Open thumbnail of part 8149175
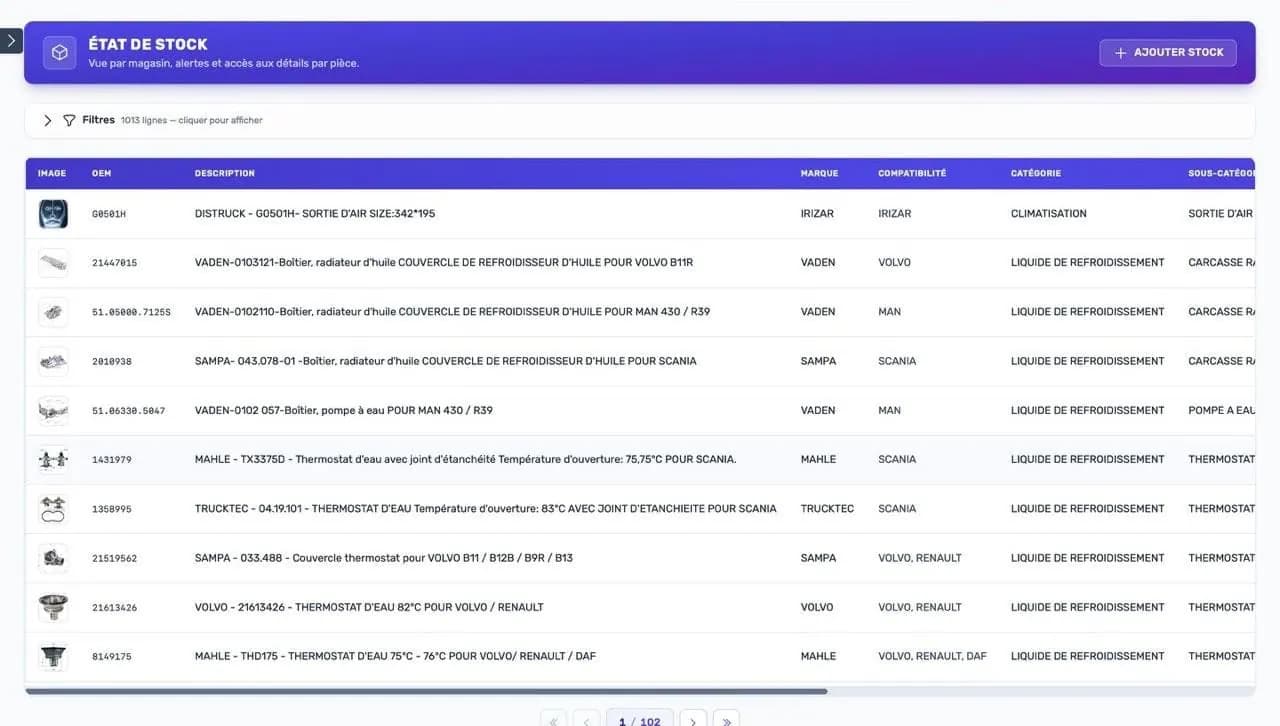This screenshot has height=726, width=1280. 53,657
